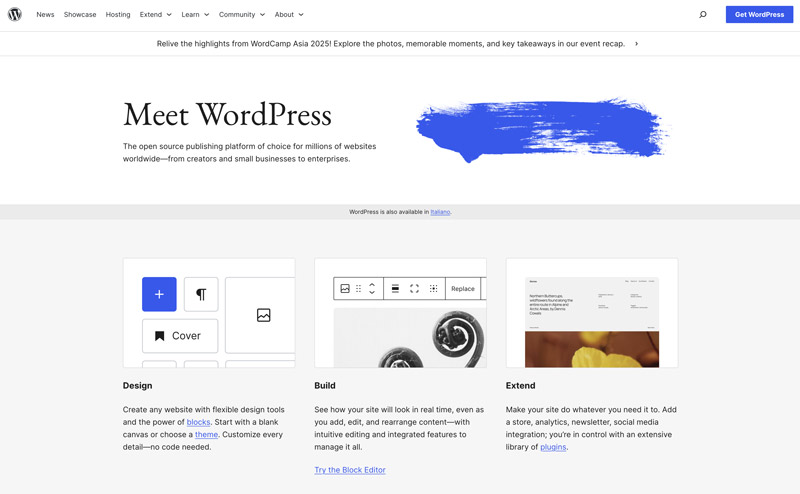800x494 pixels.
Task: Open the search magnifier icon
Action: [703, 14]
